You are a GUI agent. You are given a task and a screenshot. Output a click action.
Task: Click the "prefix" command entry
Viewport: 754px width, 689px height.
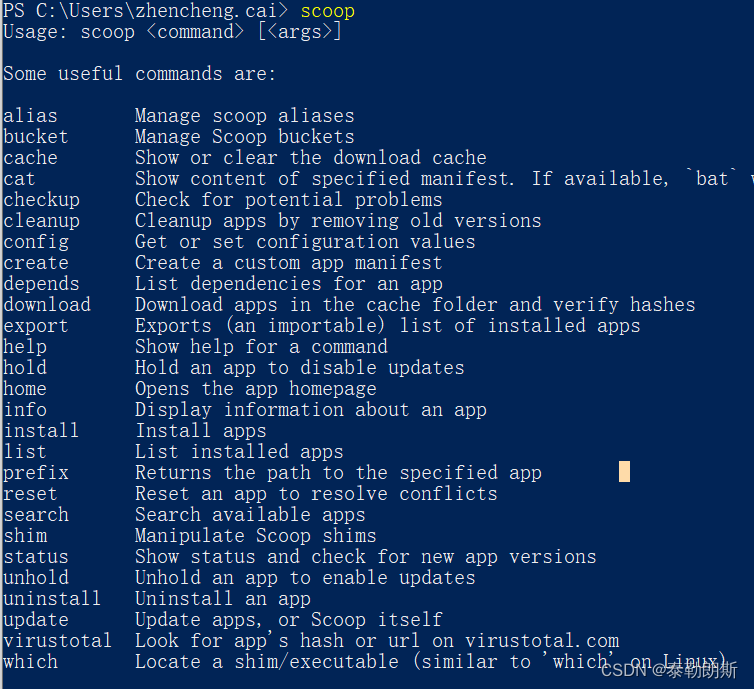36,473
